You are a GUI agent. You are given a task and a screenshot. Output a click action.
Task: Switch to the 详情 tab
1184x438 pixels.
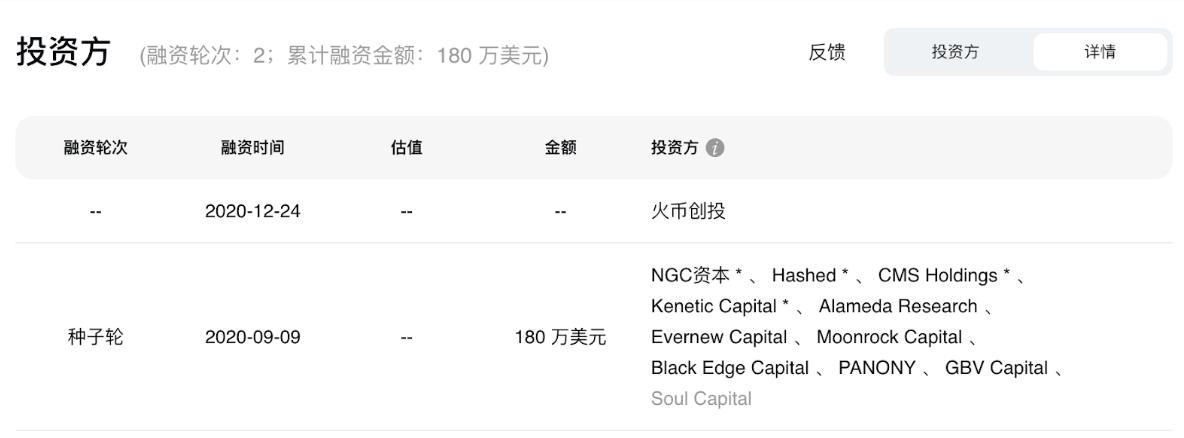pyautogui.click(x=1100, y=53)
